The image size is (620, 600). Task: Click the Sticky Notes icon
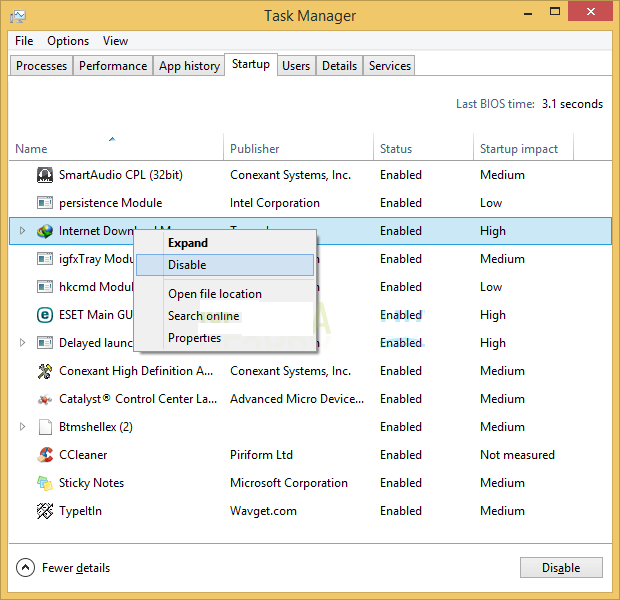(x=45, y=483)
